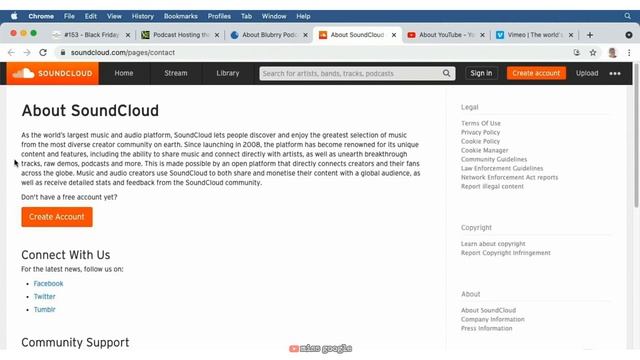640x360 pixels.
Task: Close the Podcast Hosting tab
Action: [x=217, y=35]
